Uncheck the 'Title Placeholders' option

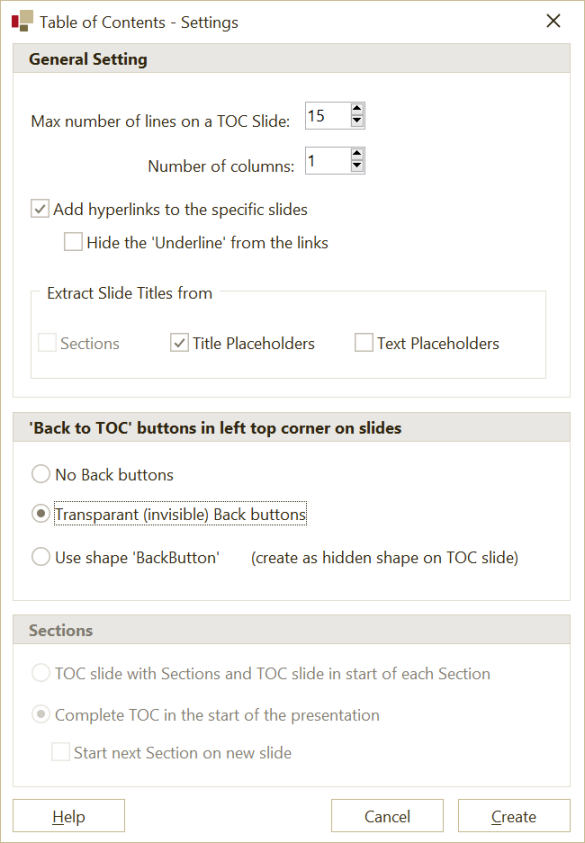179,342
